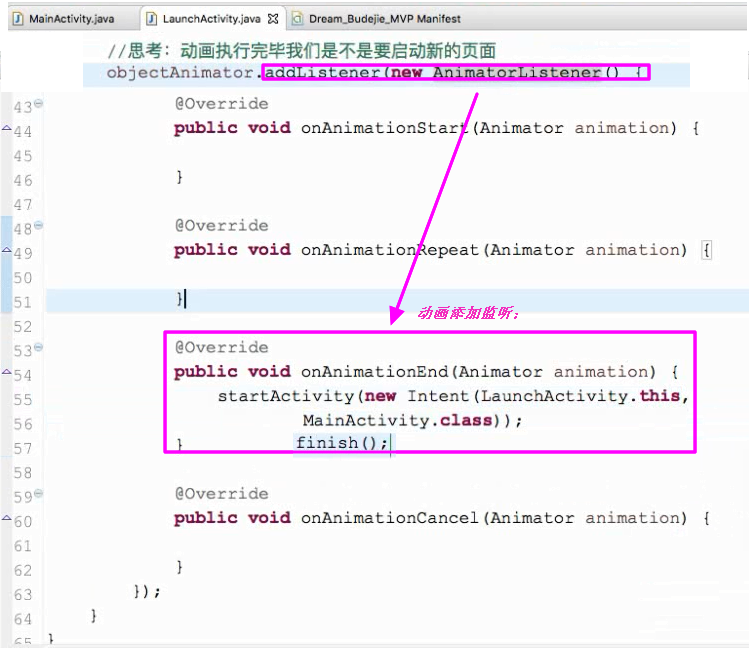Place cursor on startActivity call at line 55
Screen dimensions: 749x648
(286, 396)
